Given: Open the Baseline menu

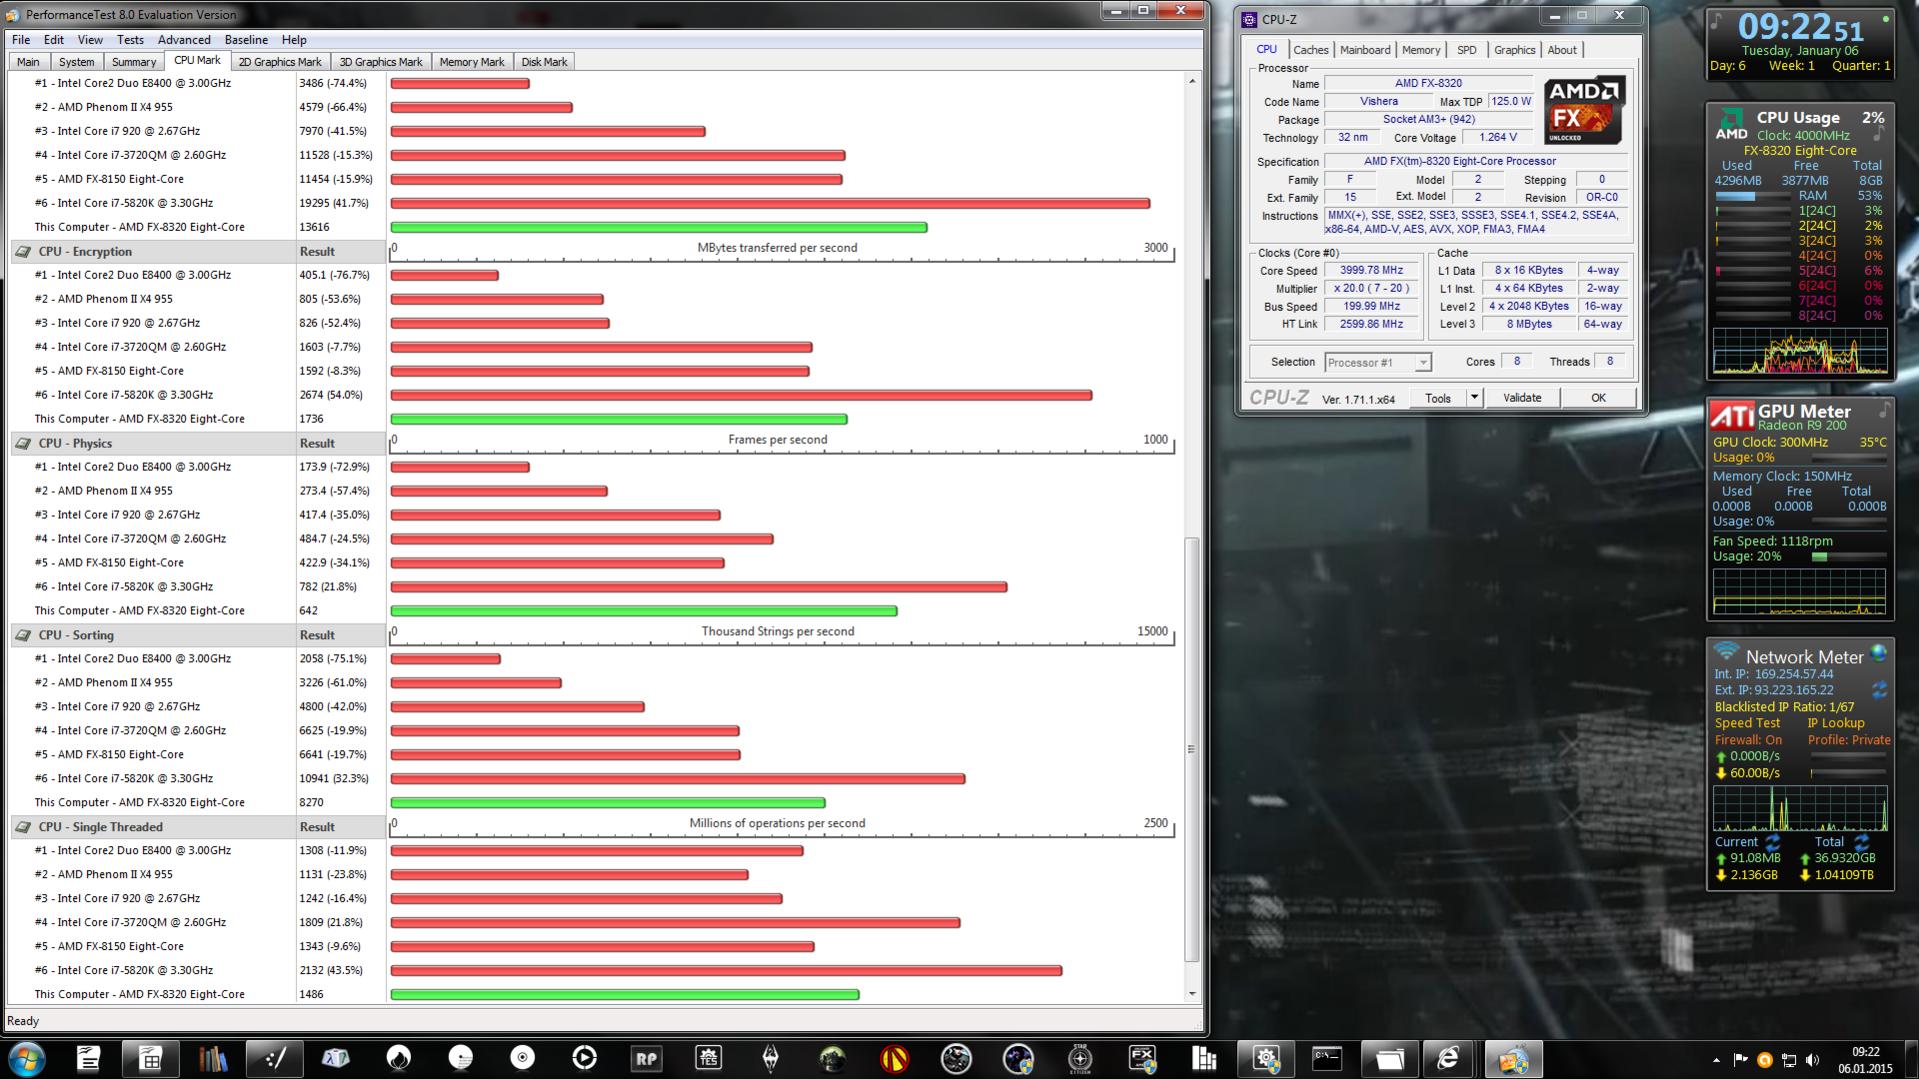Looking at the screenshot, I should (246, 40).
